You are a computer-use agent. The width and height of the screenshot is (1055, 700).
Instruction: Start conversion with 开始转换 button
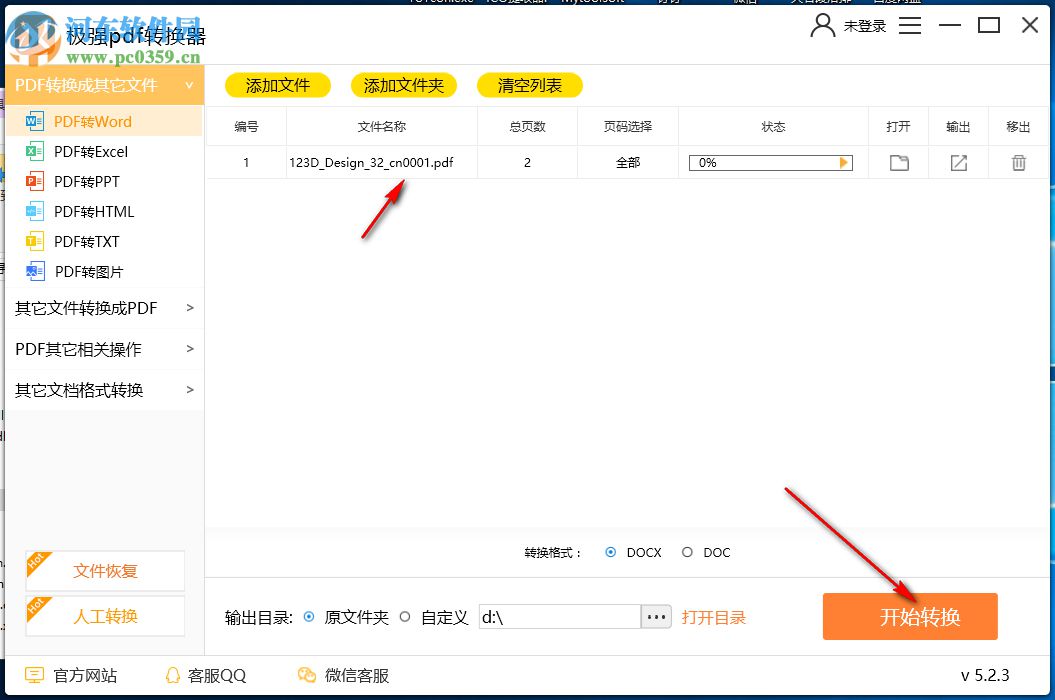click(909, 617)
